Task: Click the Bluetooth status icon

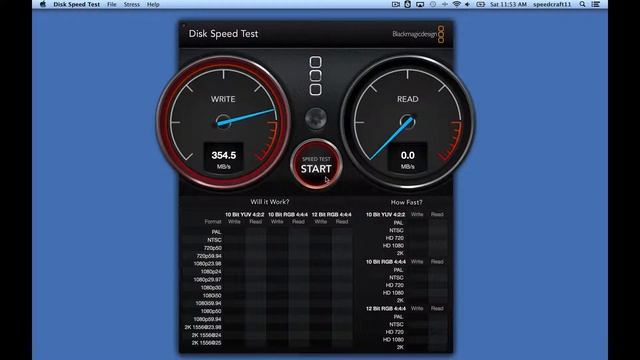Action: click(x=444, y=4)
